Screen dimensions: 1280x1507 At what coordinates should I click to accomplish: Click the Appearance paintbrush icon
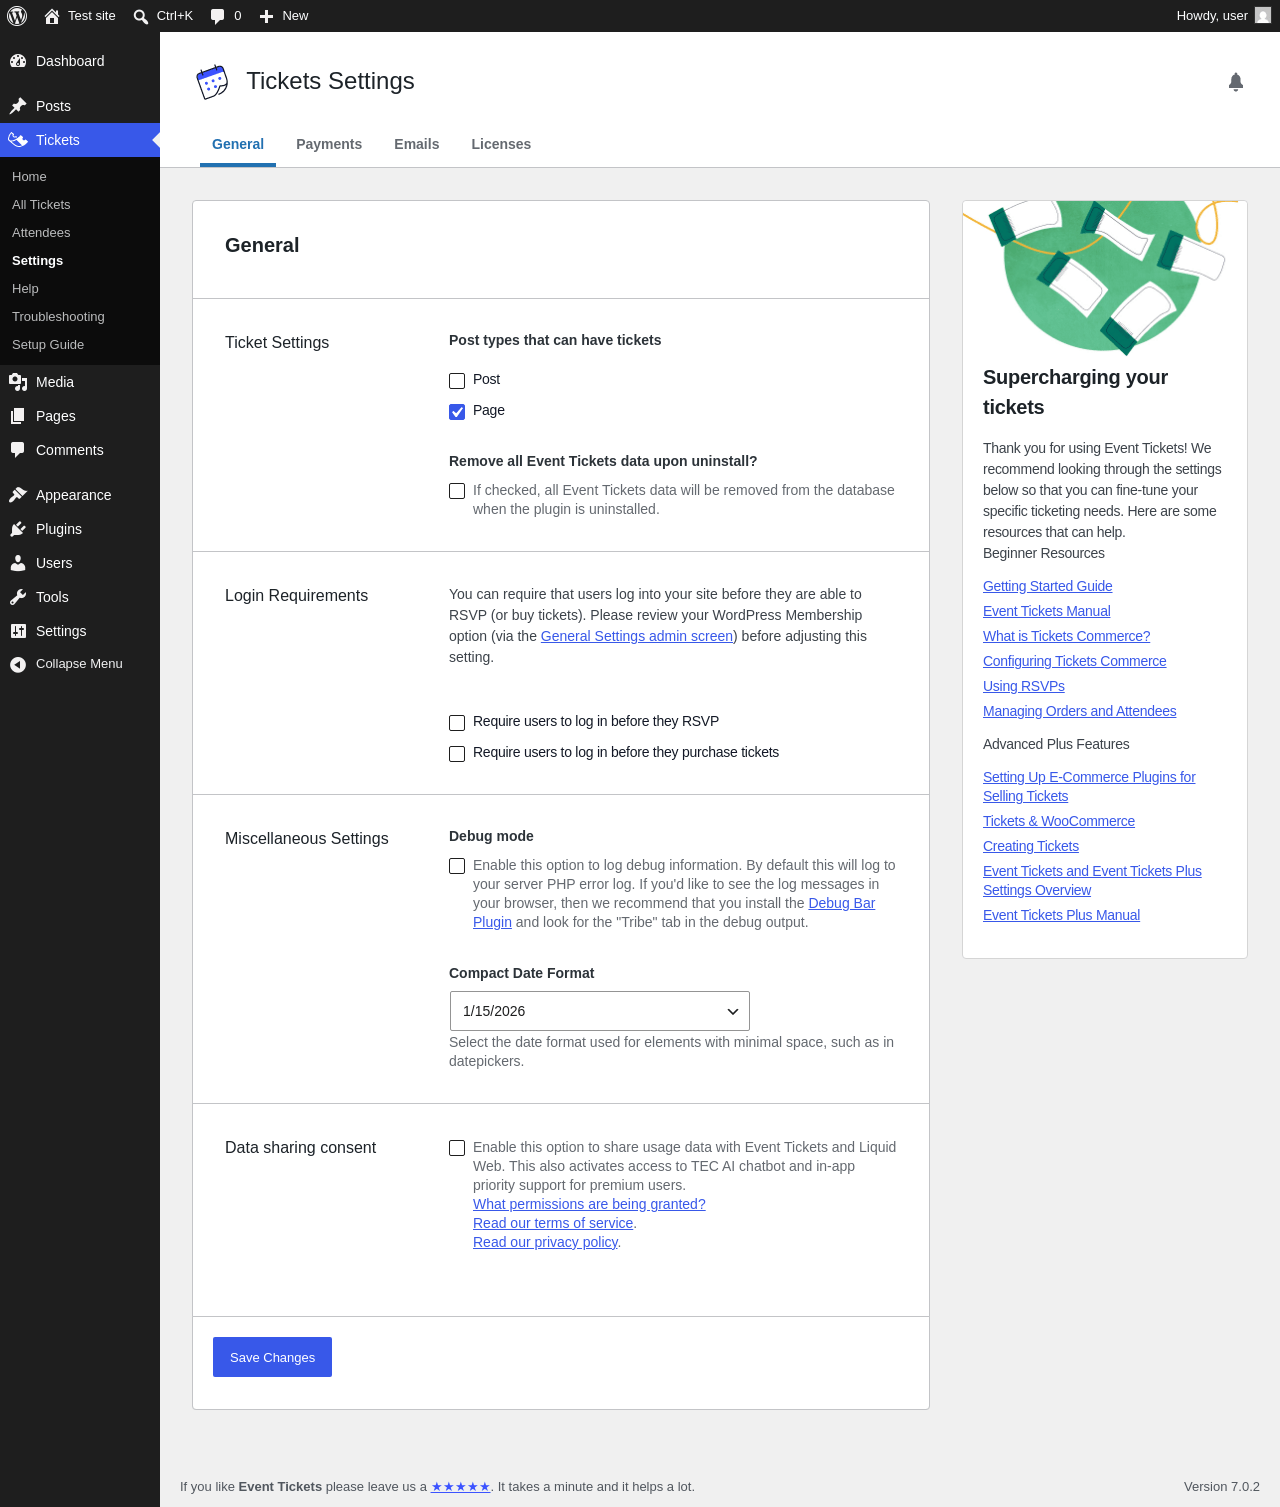(18, 495)
